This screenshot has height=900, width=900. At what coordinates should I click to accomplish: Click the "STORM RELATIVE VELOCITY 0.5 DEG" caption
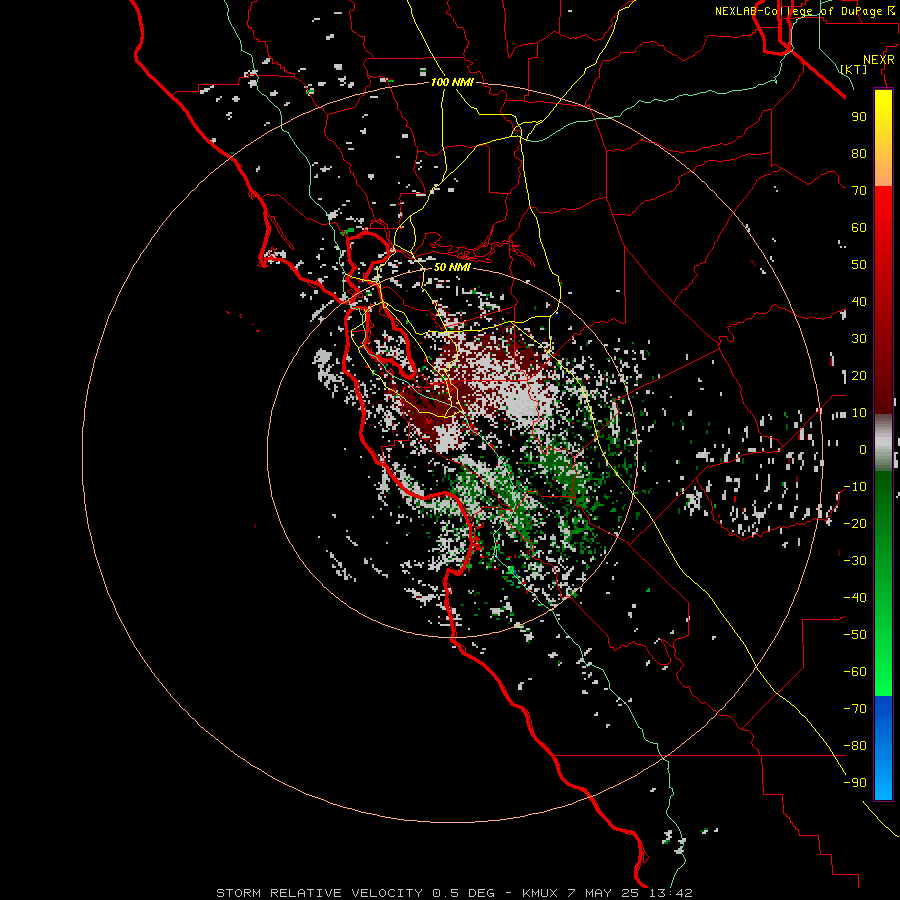[x=355, y=893]
